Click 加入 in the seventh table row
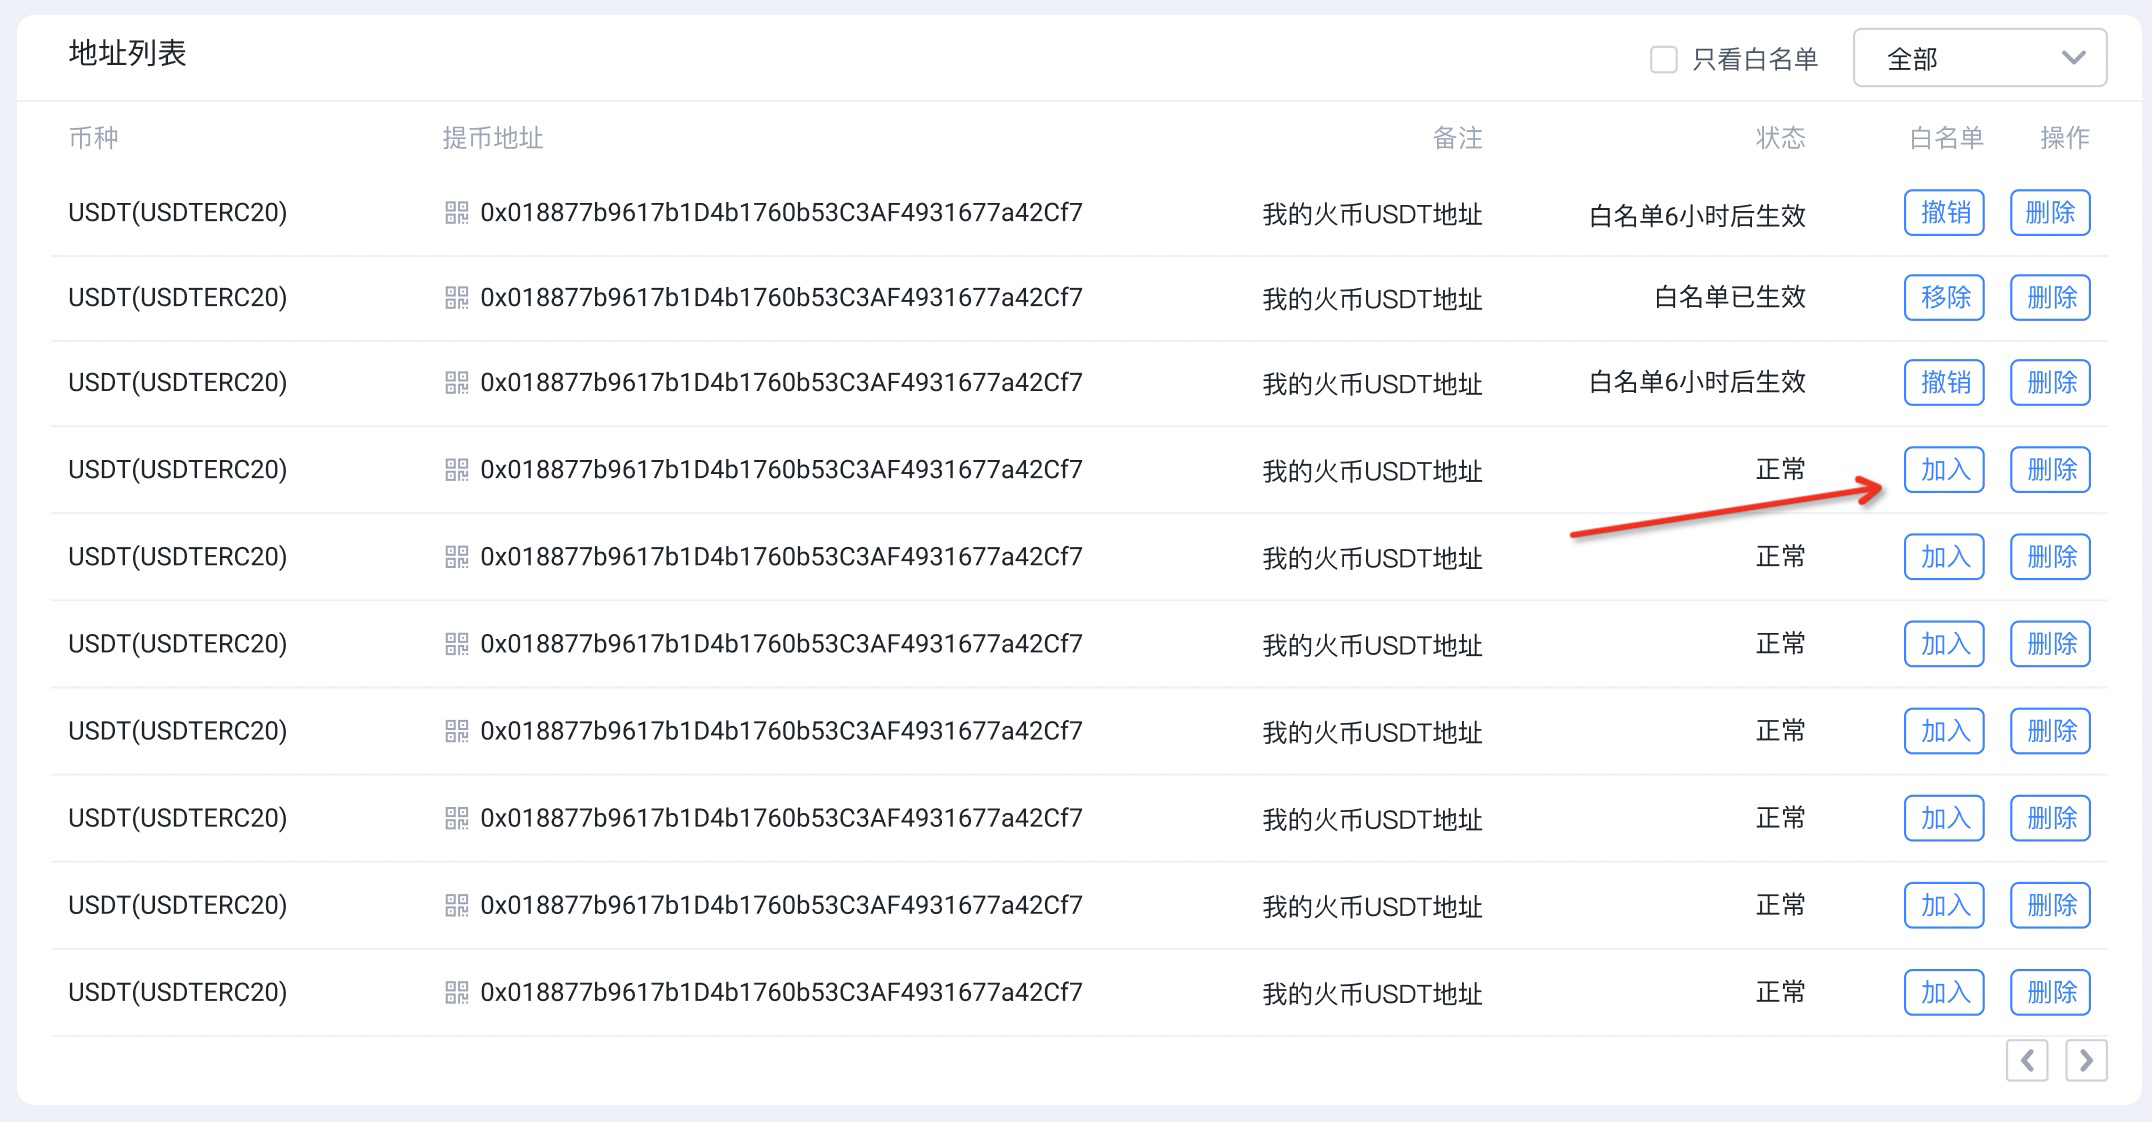2152x1122 pixels. (x=1944, y=731)
